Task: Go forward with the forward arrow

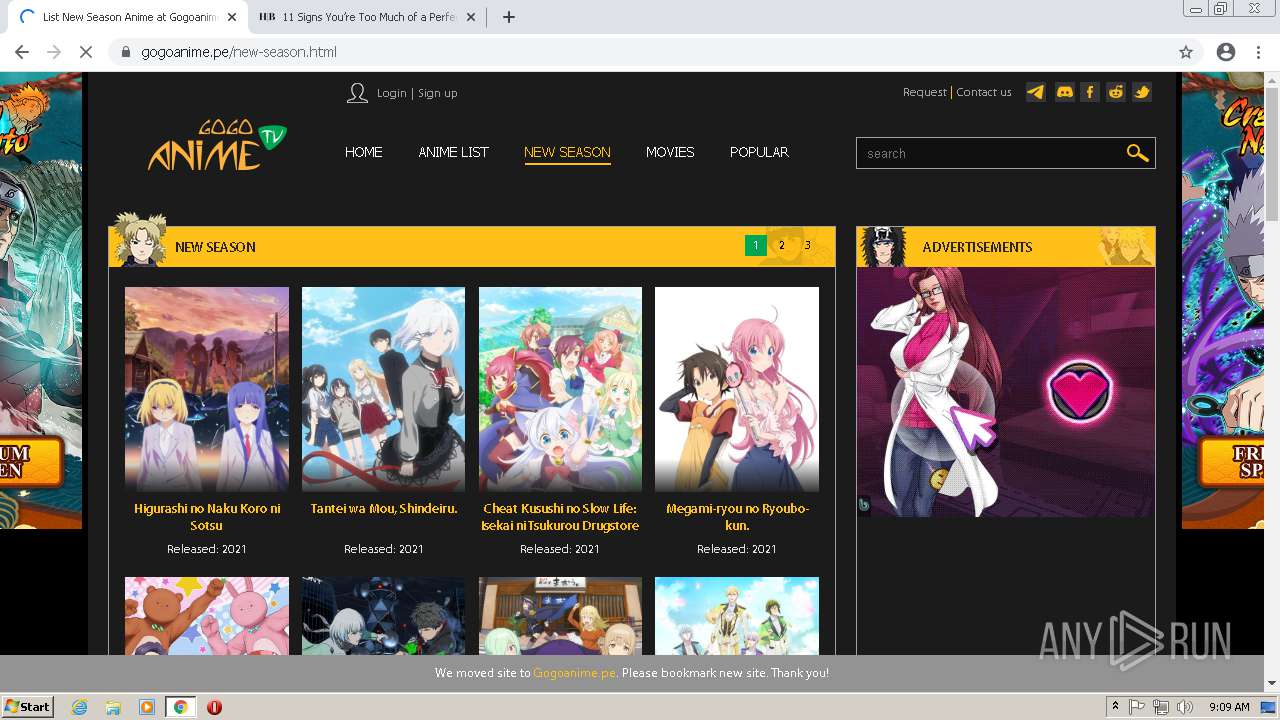Action: point(54,52)
